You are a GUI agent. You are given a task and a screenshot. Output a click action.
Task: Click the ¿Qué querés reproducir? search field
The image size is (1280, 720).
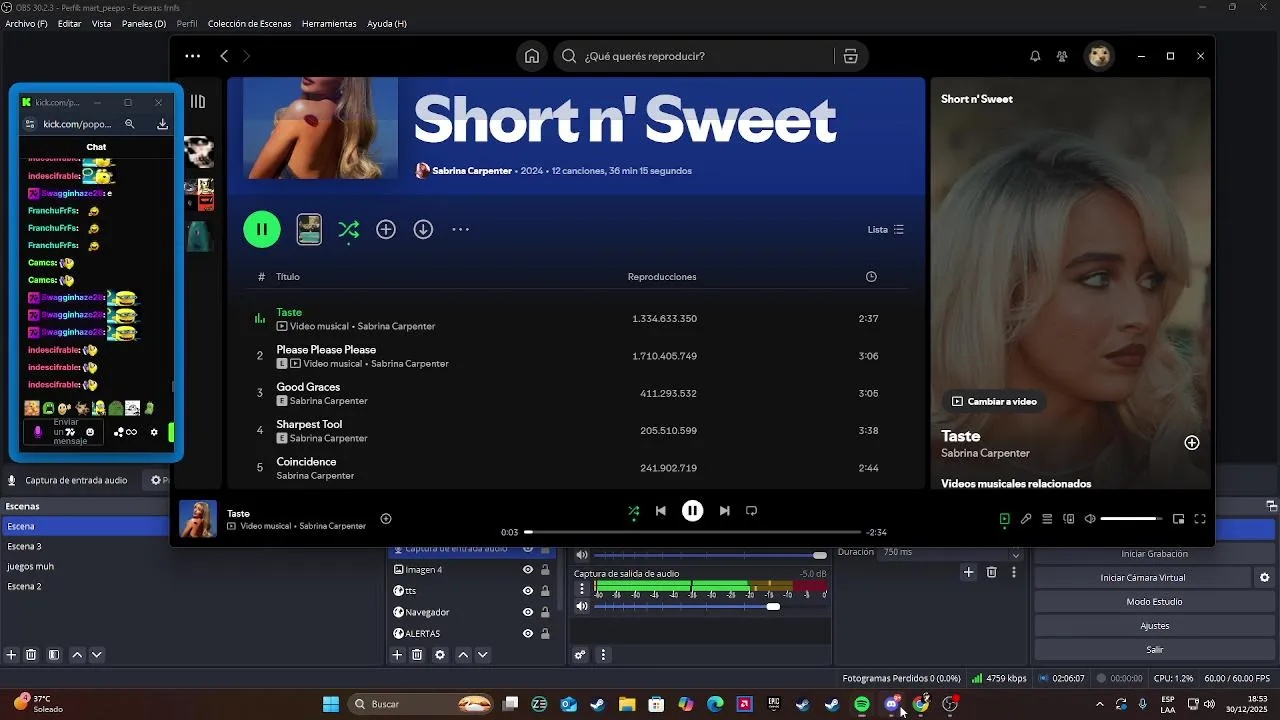[695, 56]
